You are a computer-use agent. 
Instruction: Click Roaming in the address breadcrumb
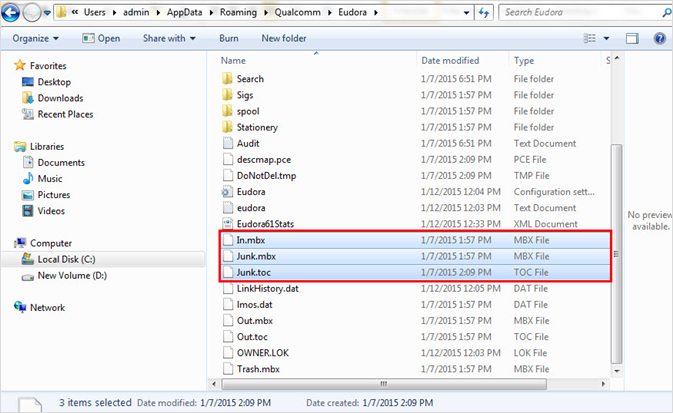click(238, 12)
